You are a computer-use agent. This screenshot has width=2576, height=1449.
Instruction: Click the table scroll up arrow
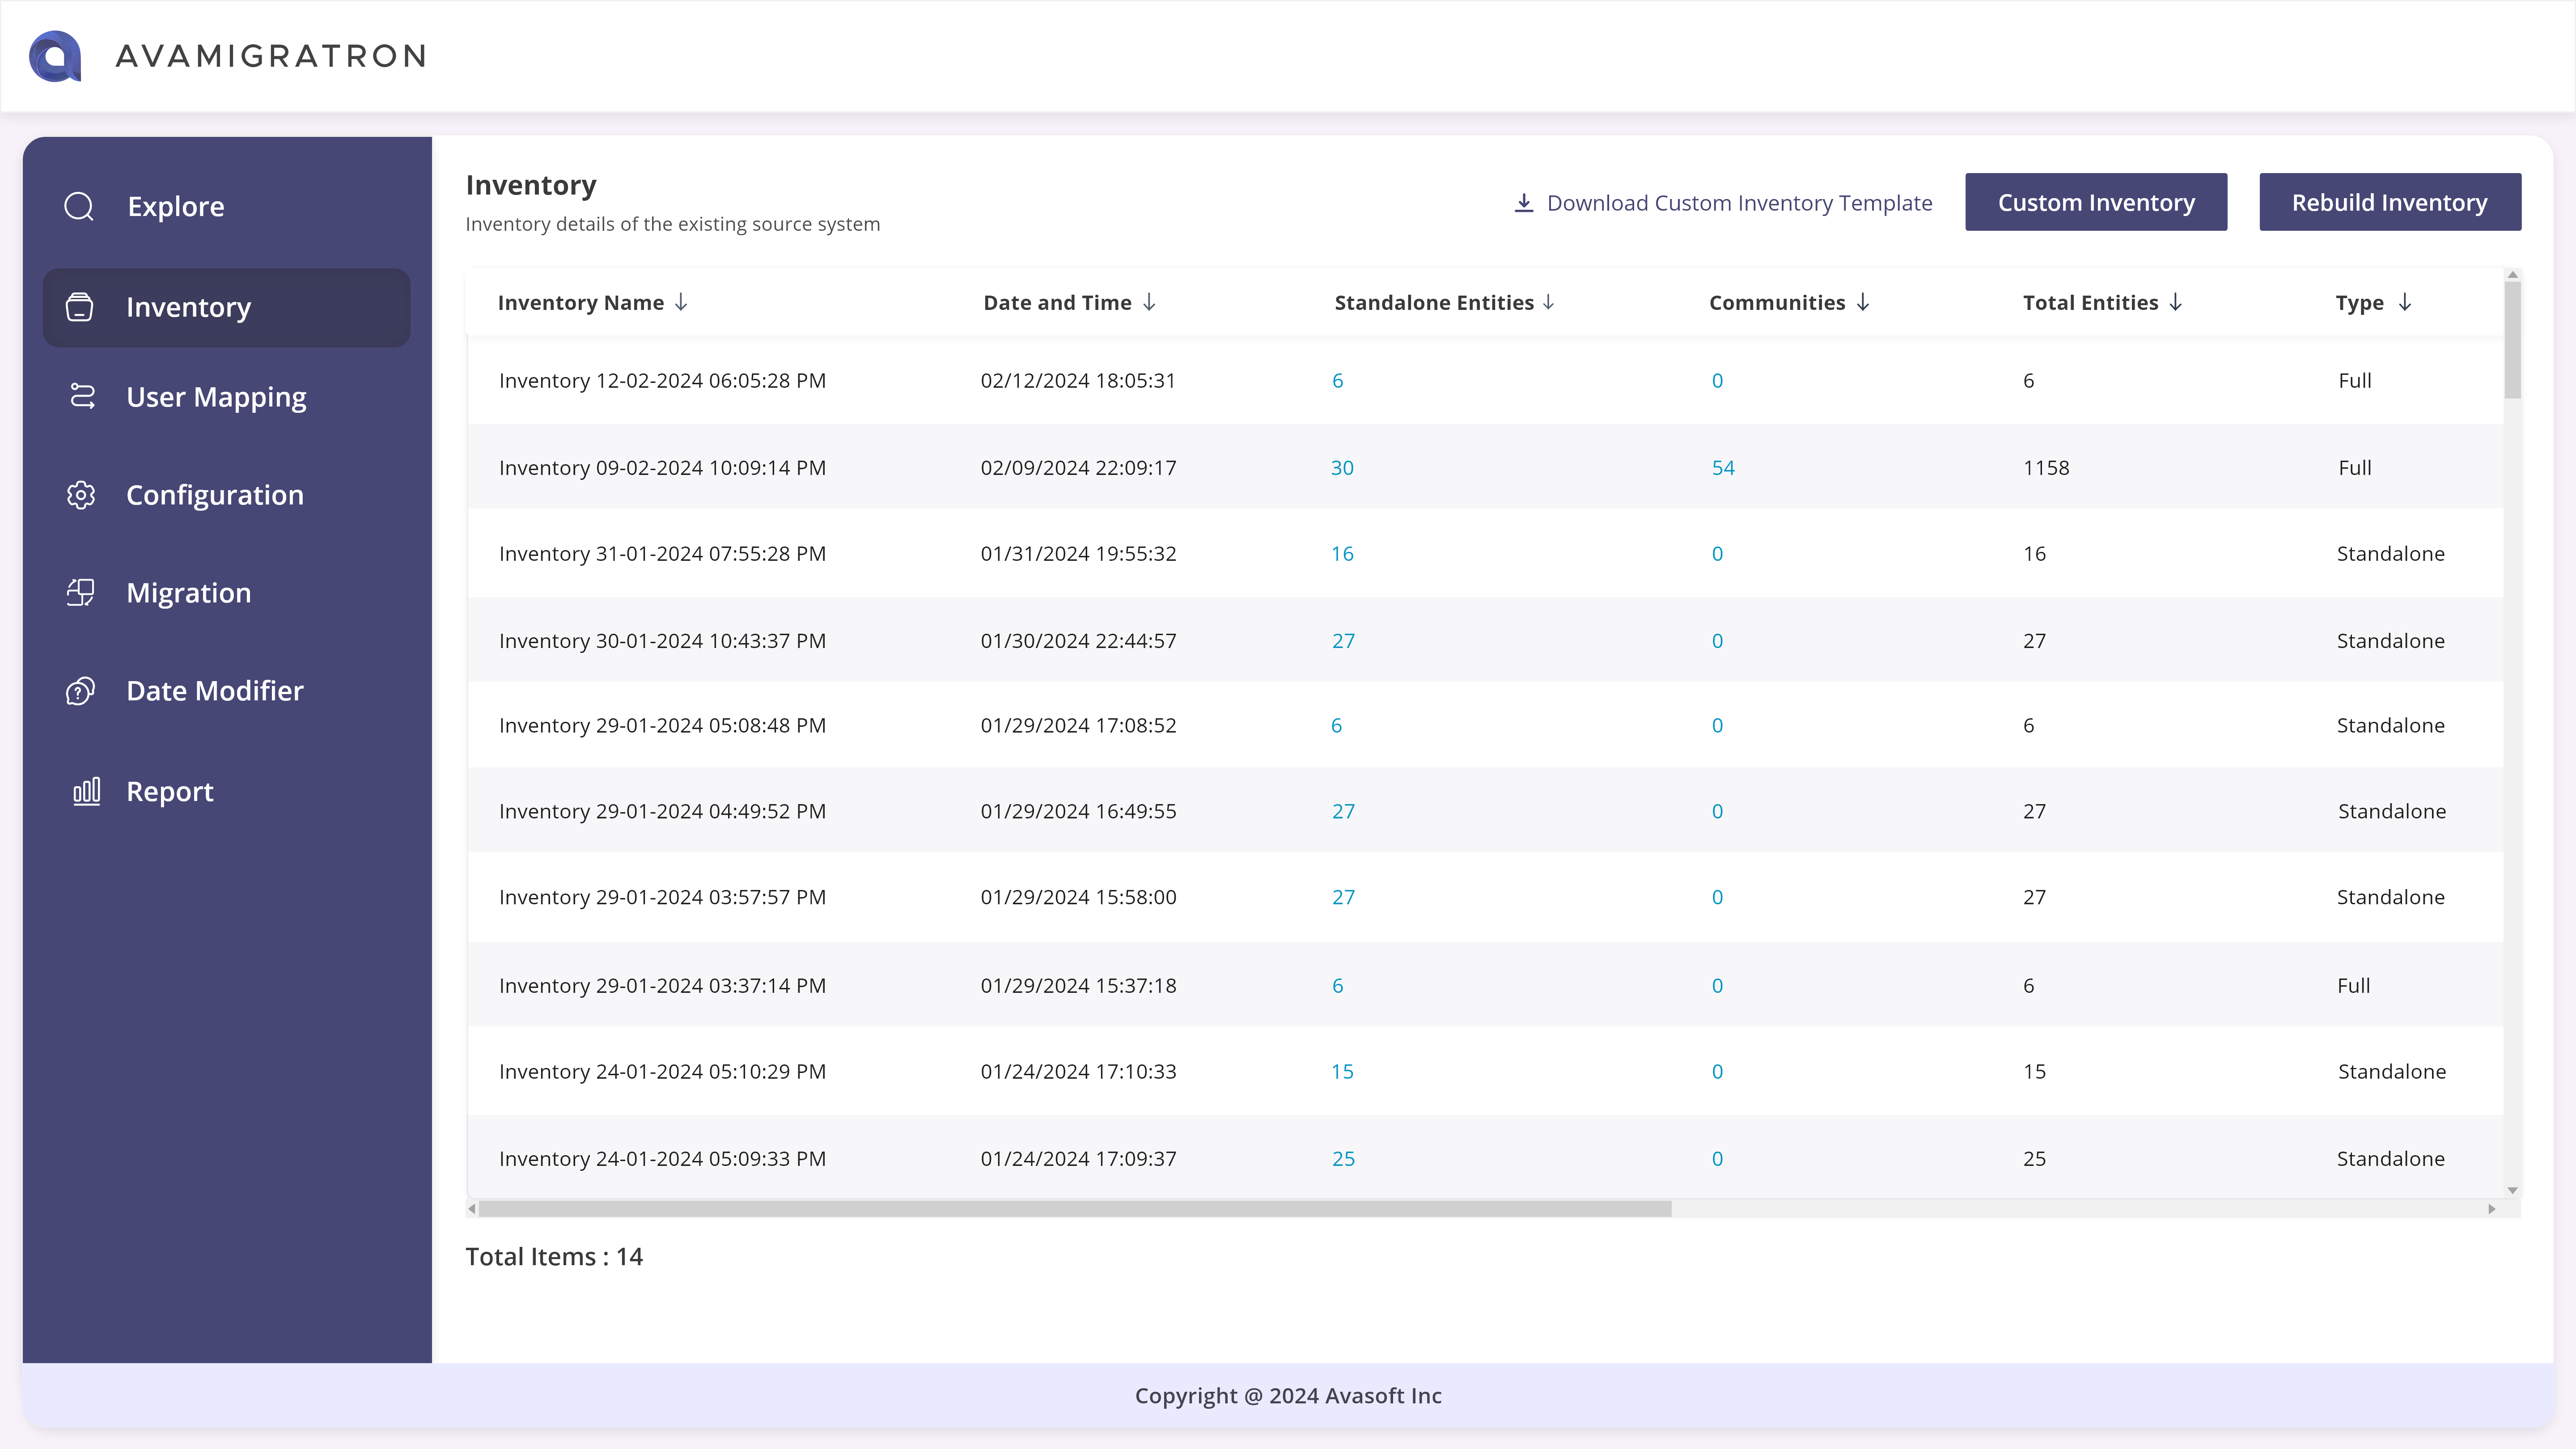point(2512,275)
